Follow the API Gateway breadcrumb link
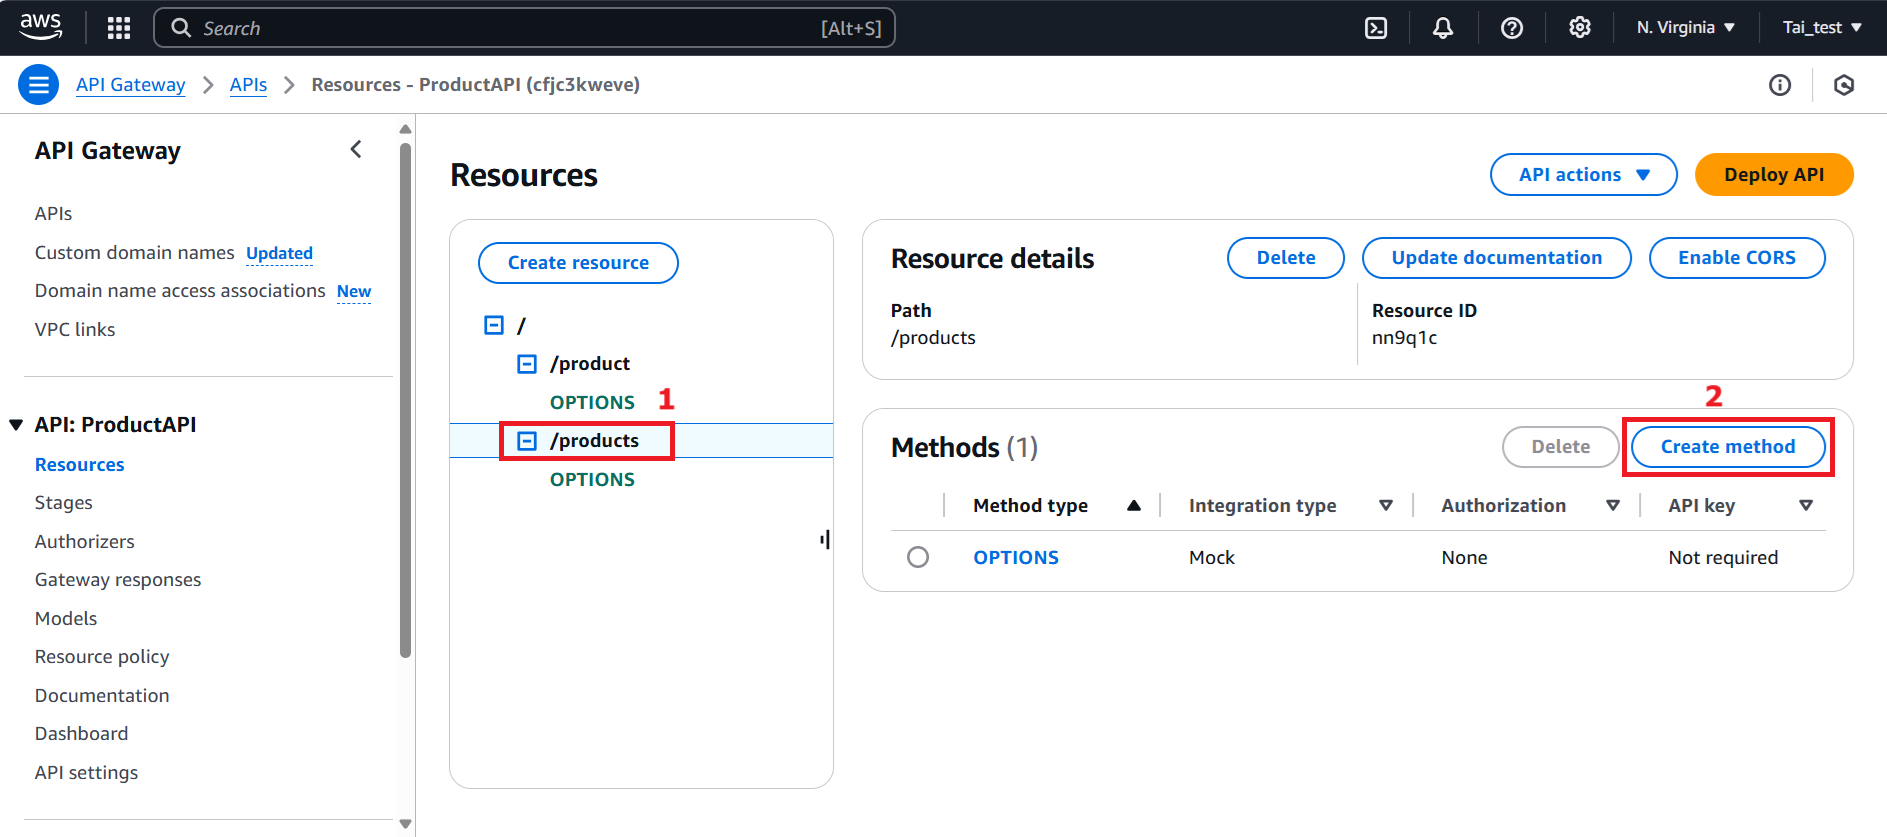 (131, 85)
